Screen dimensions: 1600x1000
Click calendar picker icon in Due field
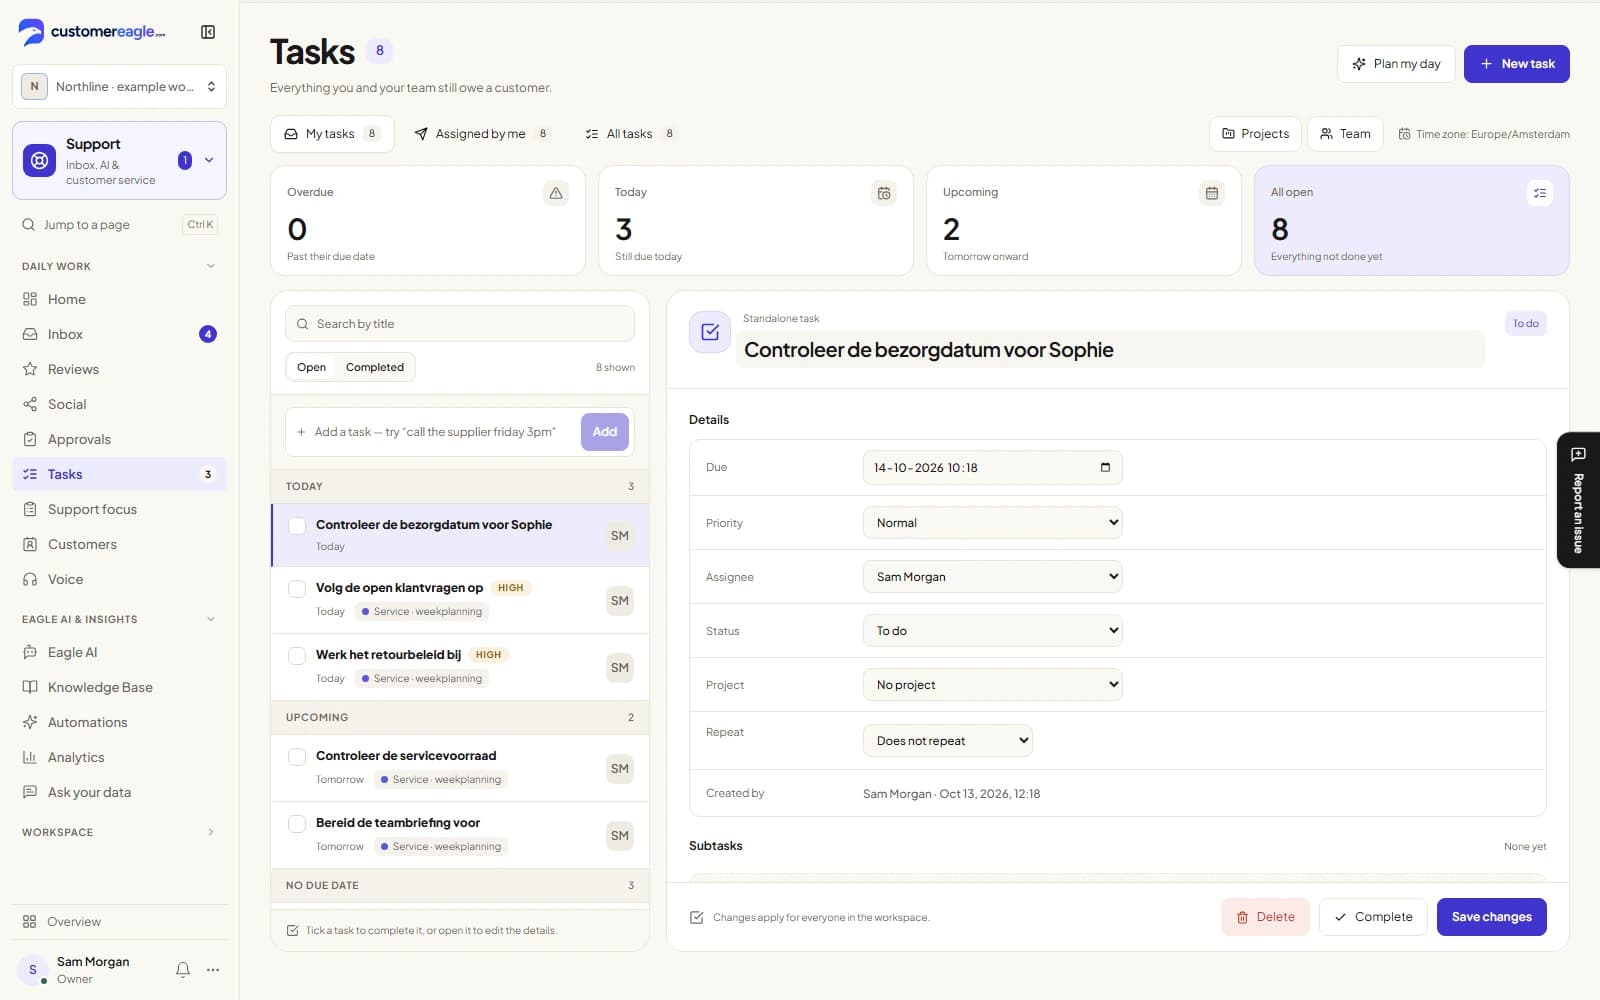(x=1105, y=467)
